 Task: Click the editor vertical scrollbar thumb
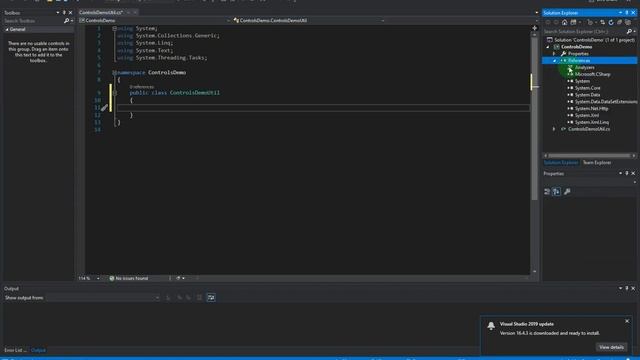coord(534,118)
